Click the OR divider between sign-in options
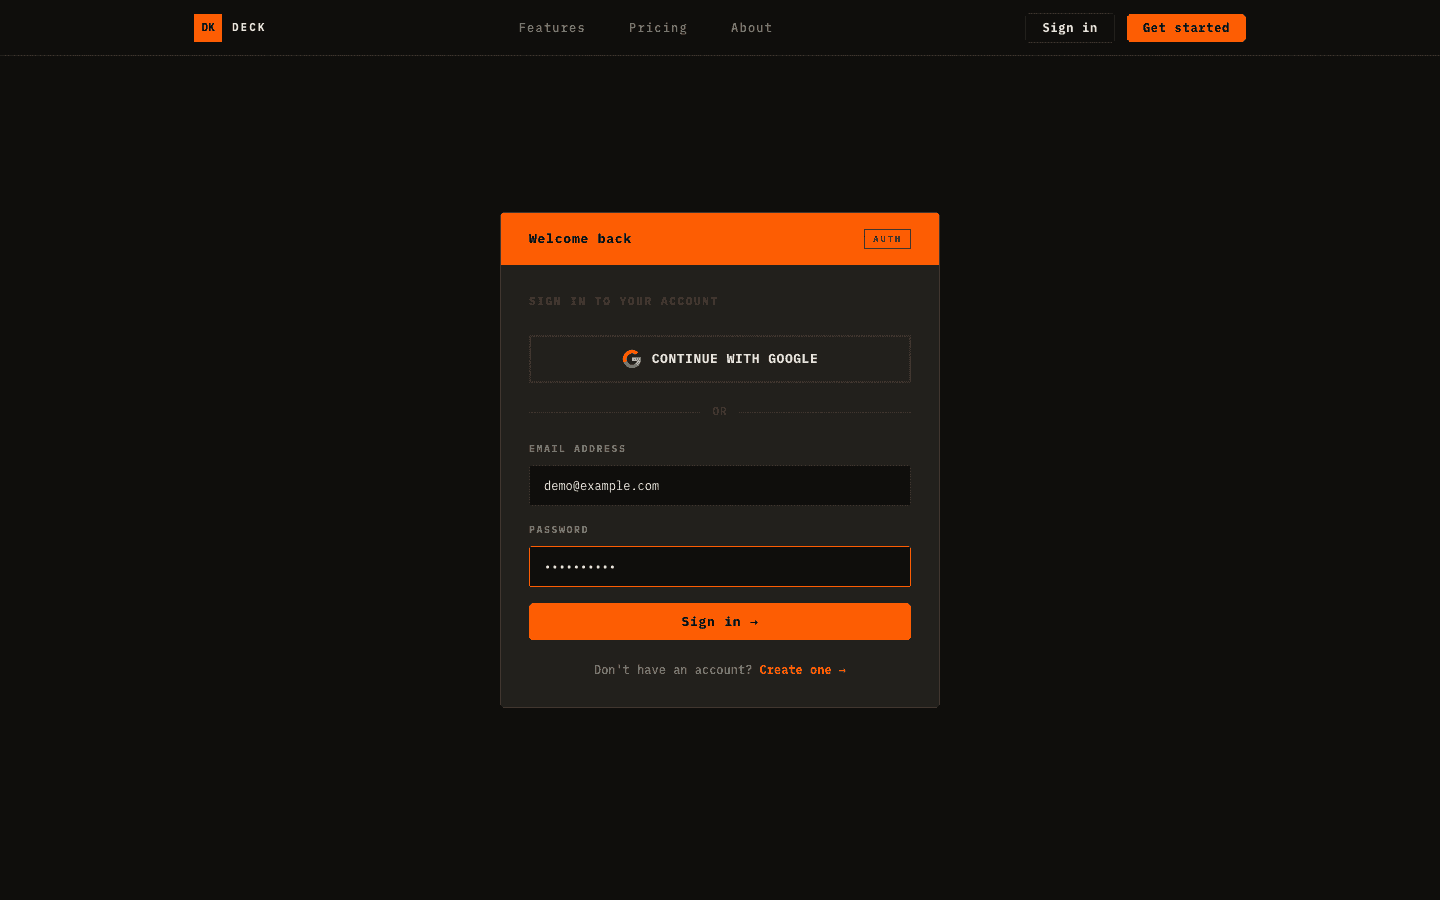Viewport: 1440px width, 900px height. pyautogui.click(x=720, y=411)
